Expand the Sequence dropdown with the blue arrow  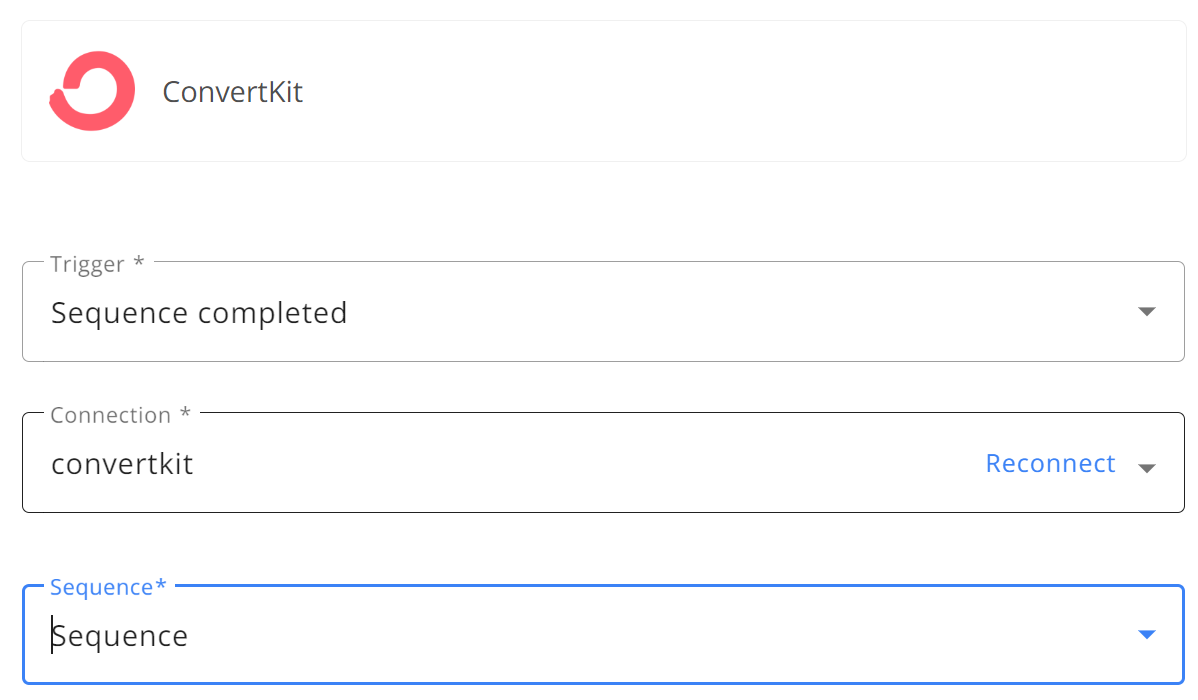(x=1146, y=635)
